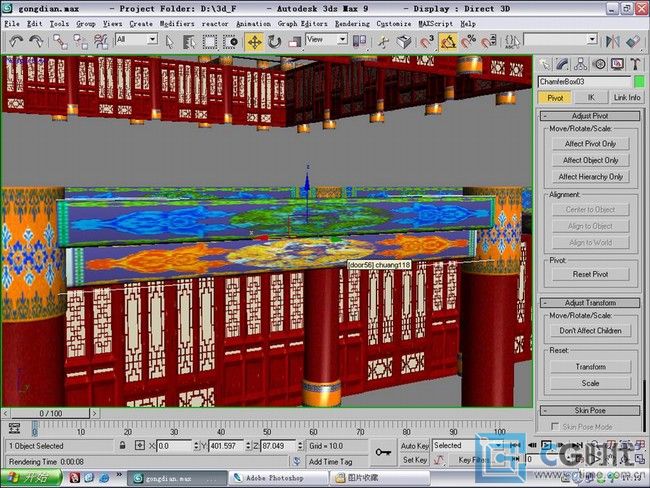
Task: Collapse the Skin Pose rollout
Action: click(590, 410)
